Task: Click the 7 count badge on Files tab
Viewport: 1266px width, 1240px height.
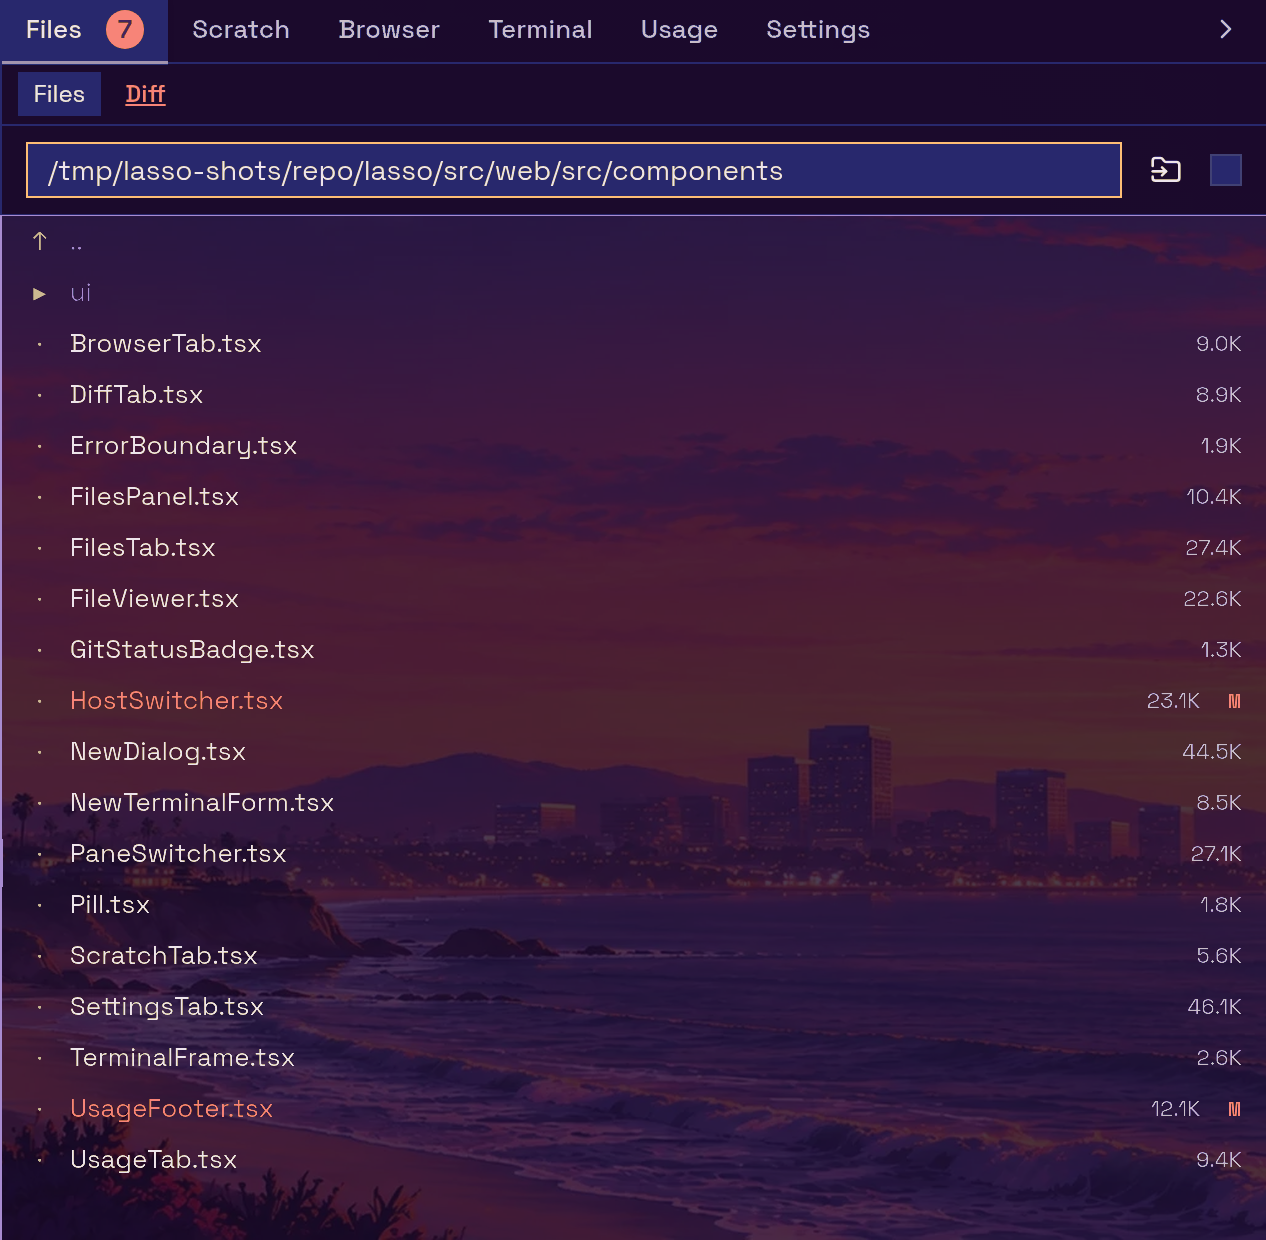Action: tap(125, 29)
